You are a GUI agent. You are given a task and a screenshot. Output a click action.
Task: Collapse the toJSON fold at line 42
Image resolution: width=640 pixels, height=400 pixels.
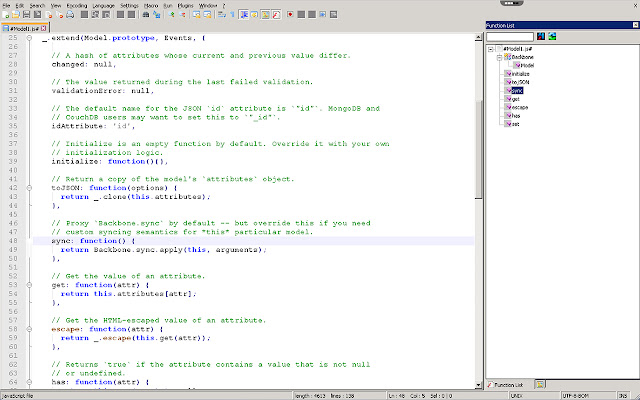(29, 188)
